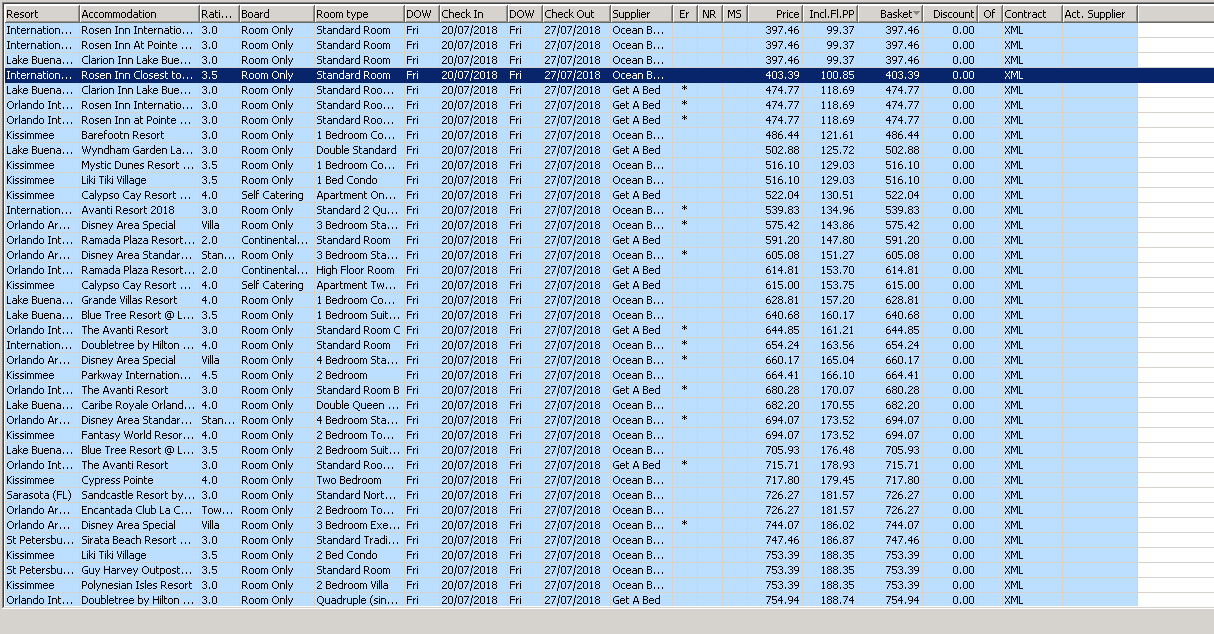Sort by the Check In column header

pyautogui.click(x=472, y=14)
